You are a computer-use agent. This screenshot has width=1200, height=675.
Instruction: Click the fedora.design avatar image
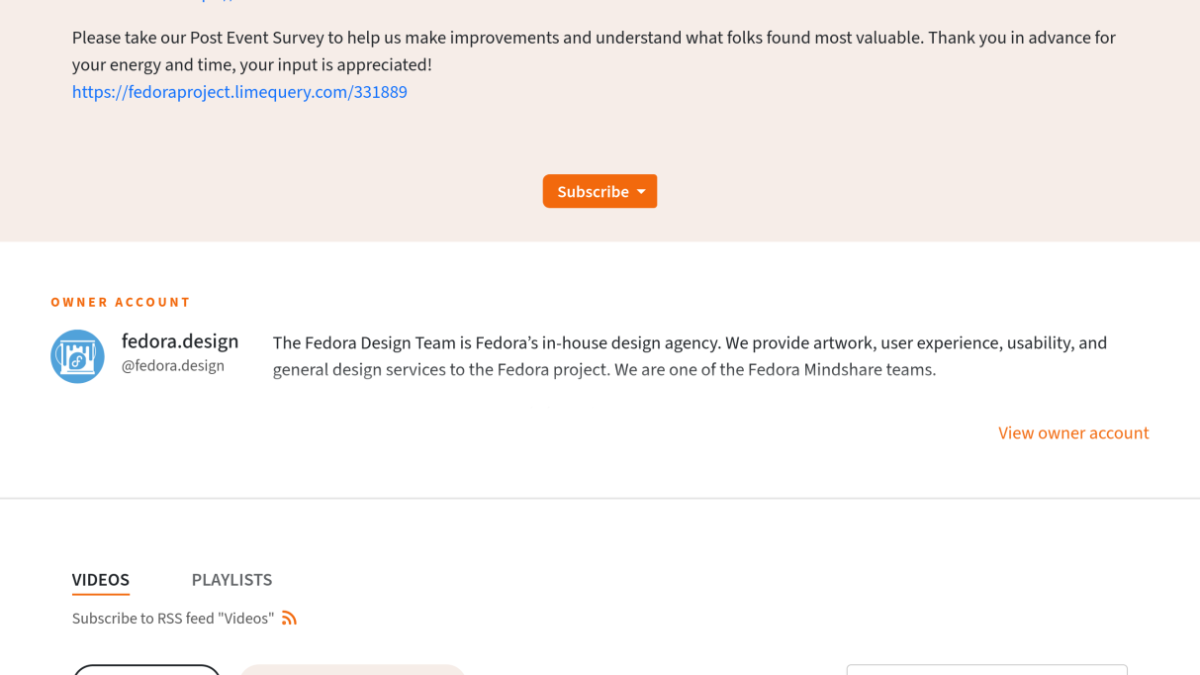[78, 356]
